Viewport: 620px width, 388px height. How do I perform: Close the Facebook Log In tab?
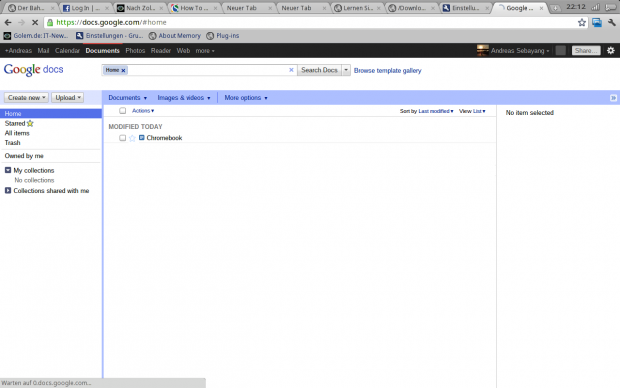click(106, 8)
